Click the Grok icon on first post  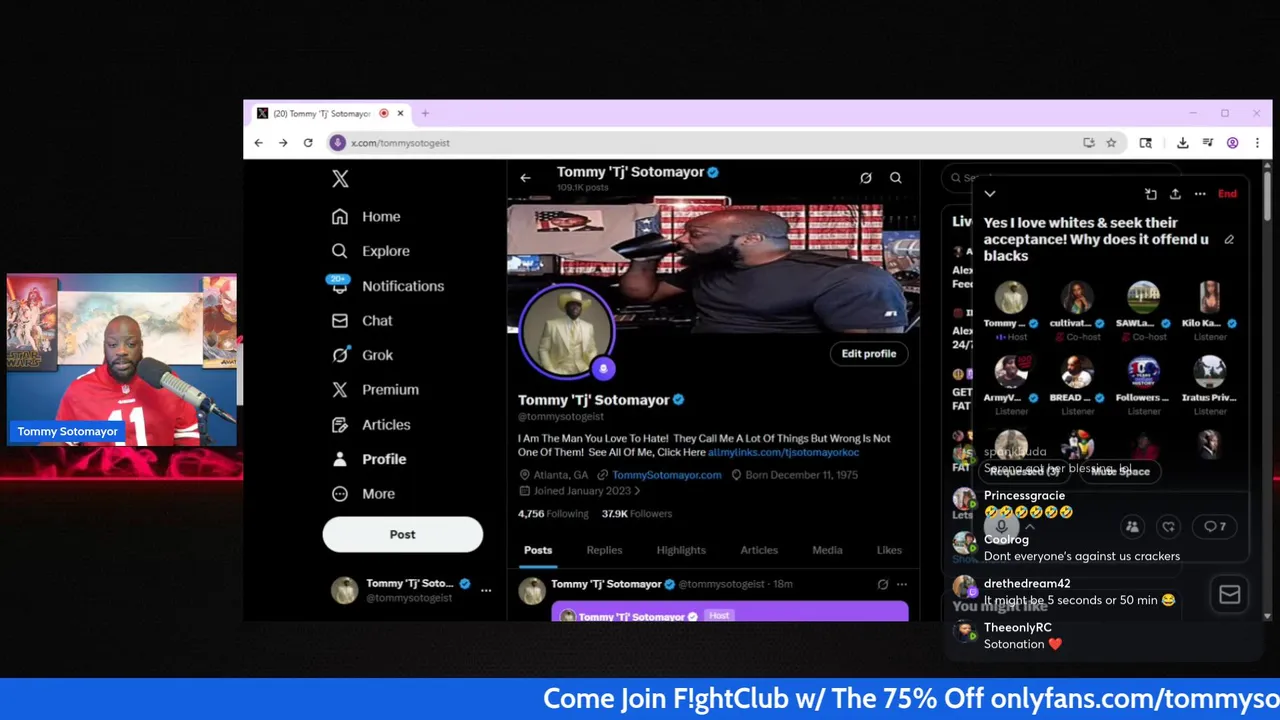883,584
